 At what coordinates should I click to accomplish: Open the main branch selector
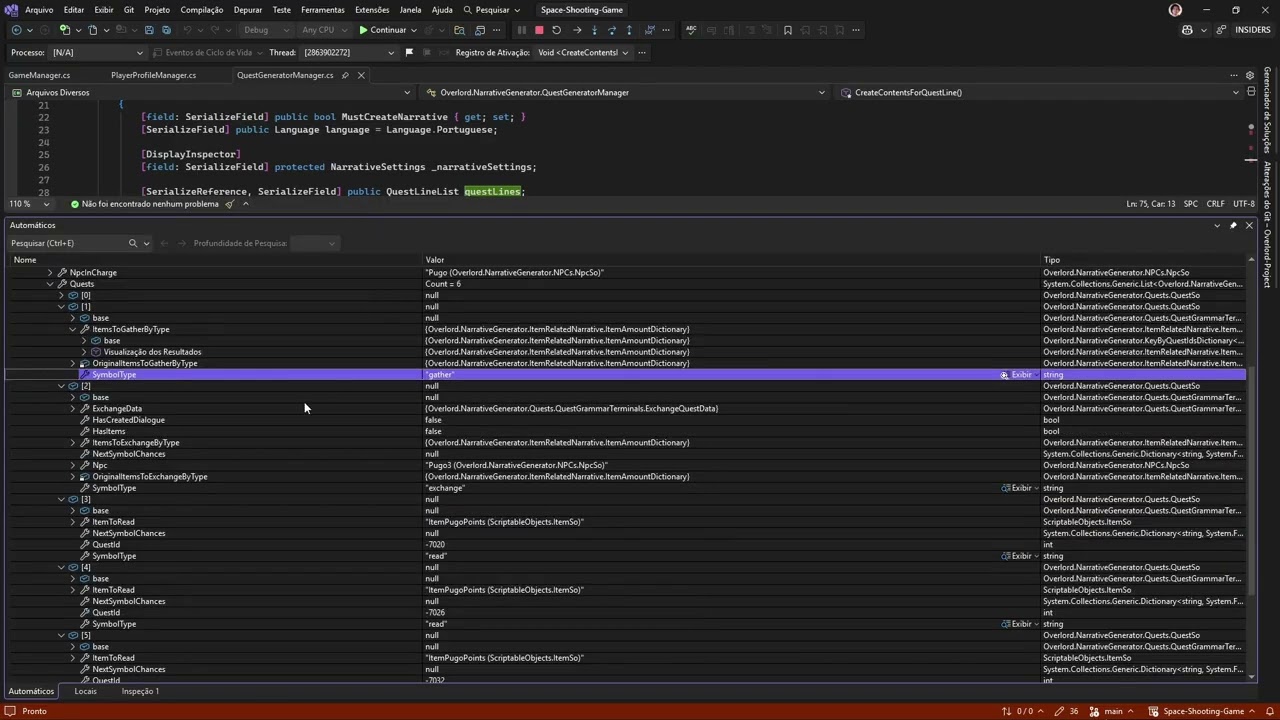1112,711
